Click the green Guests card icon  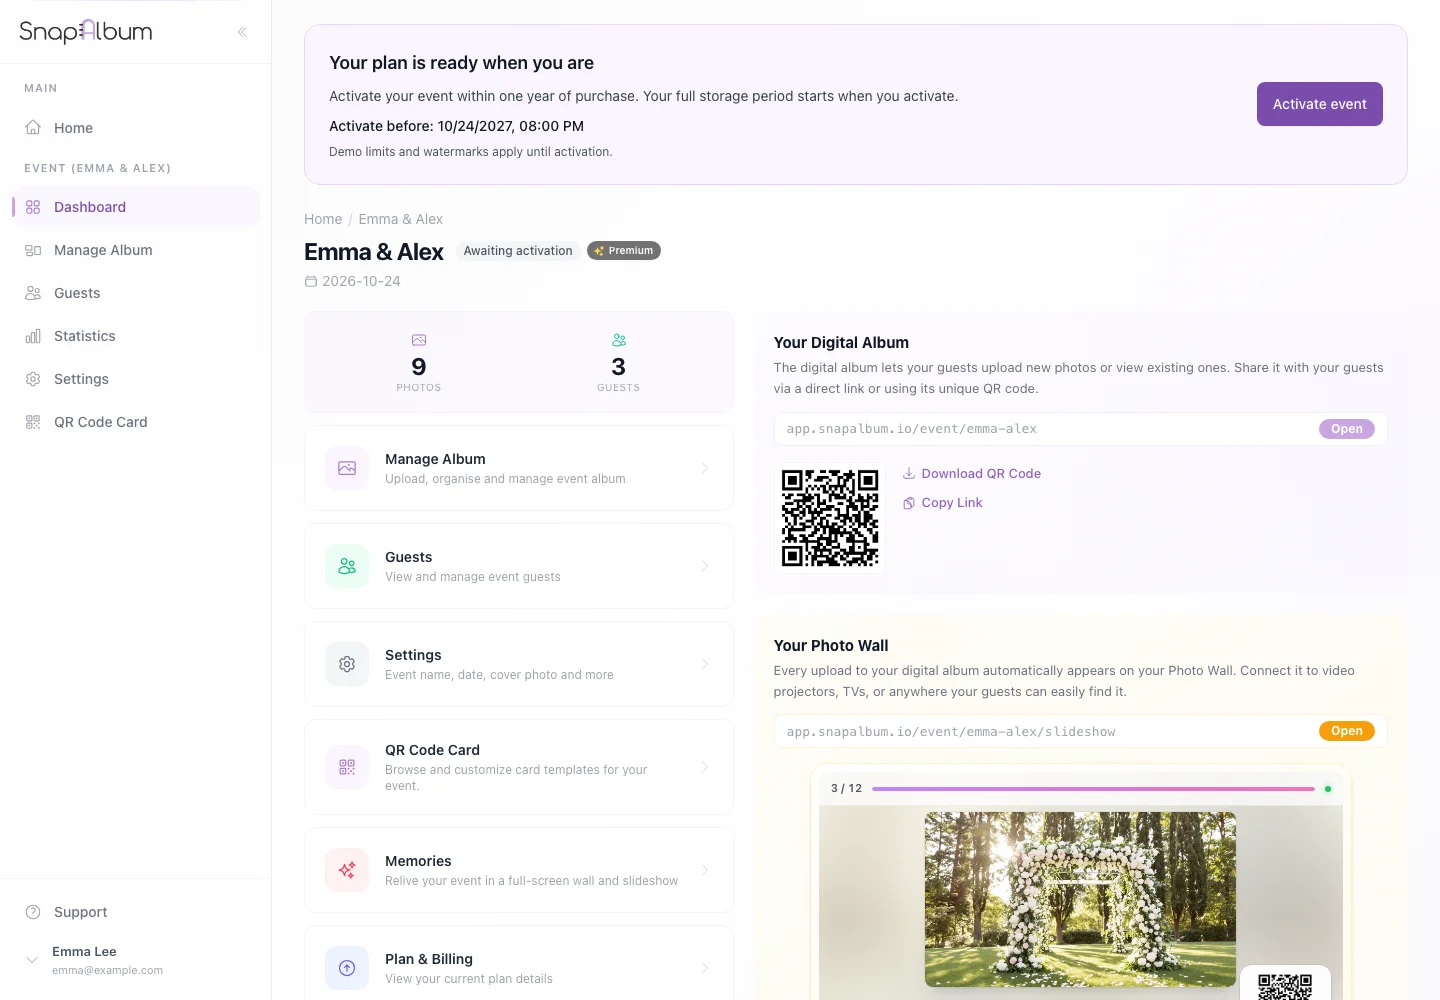pyautogui.click(x=347, y=566)
